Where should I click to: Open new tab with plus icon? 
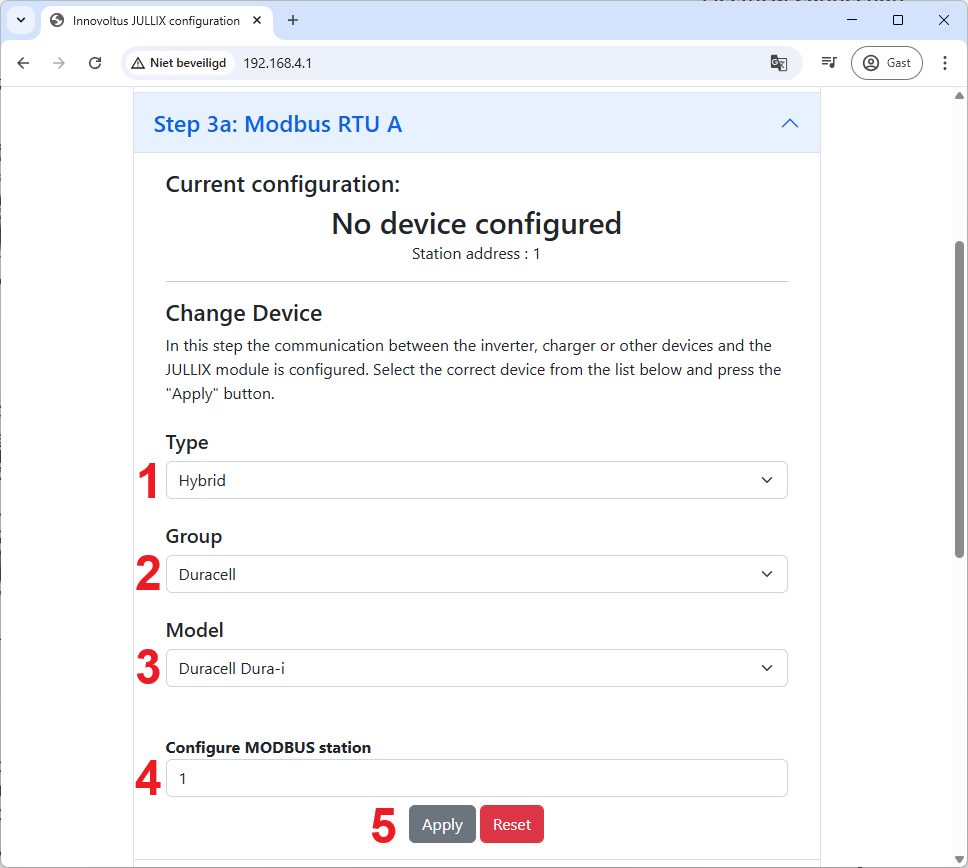(x=293, y=20)
